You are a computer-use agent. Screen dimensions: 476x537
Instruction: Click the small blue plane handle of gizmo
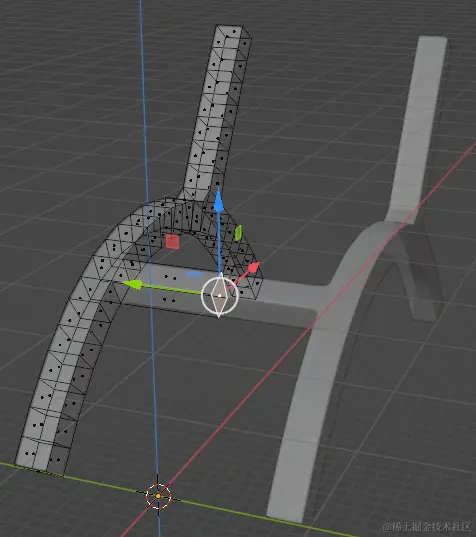(194, 274)
